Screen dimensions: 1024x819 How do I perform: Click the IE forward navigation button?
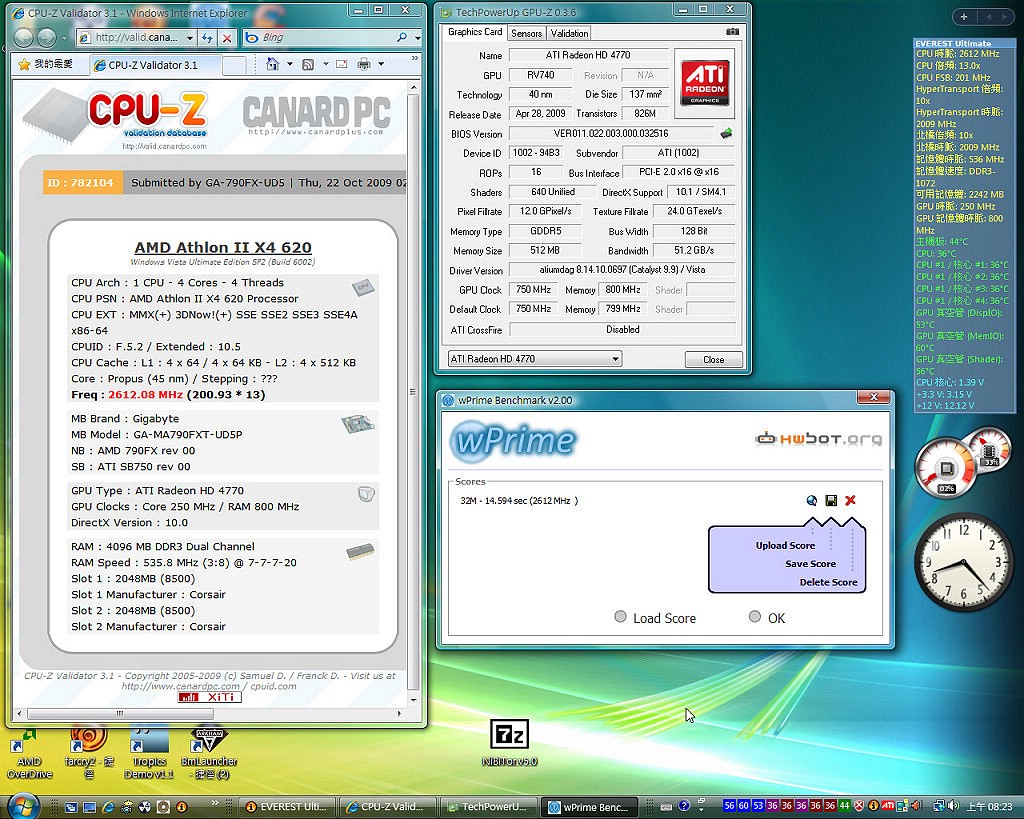coord(46,38)
